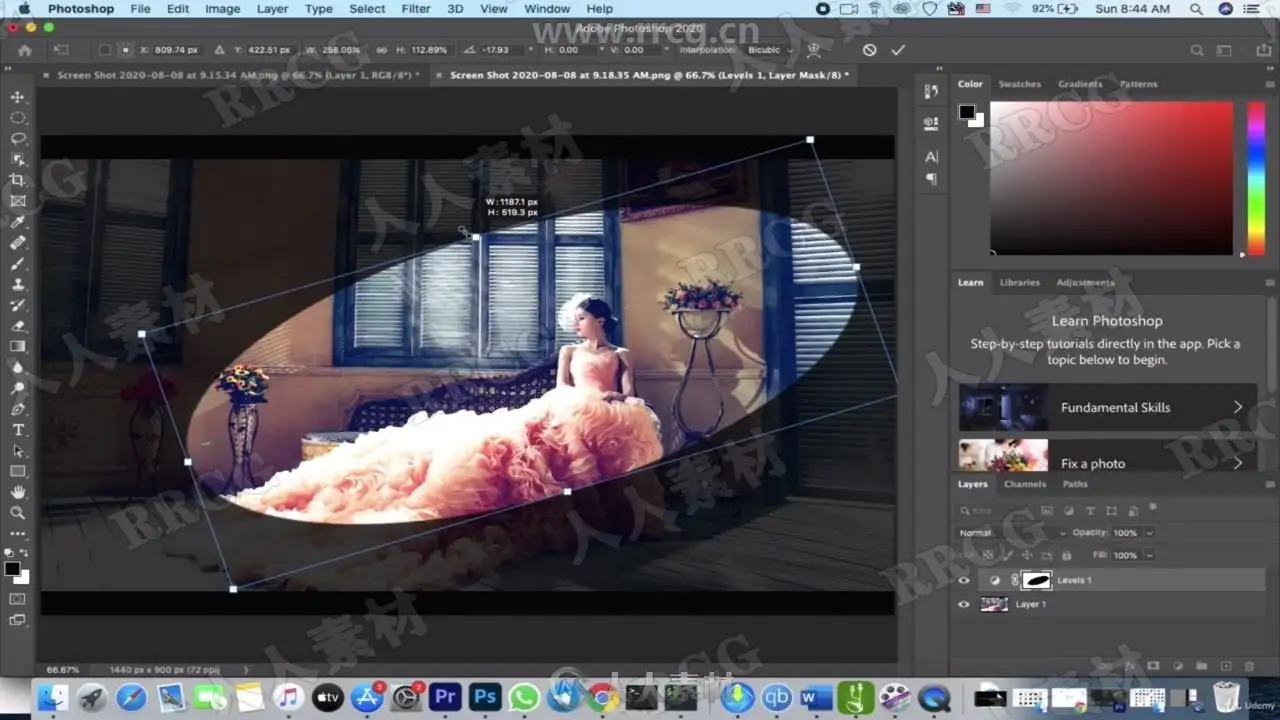Expand the Fix a photo tutorials
Image resolution: width=1280 pixels, height=720 pixels.
(1108, 457)
